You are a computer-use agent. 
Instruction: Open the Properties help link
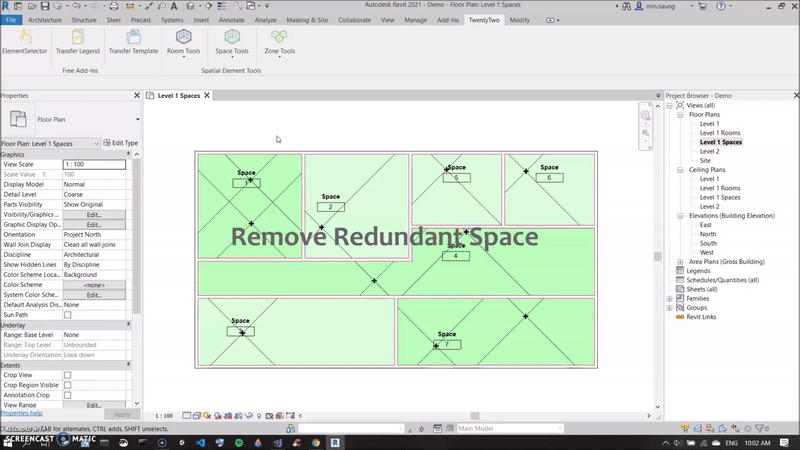[x=22, y=413]
